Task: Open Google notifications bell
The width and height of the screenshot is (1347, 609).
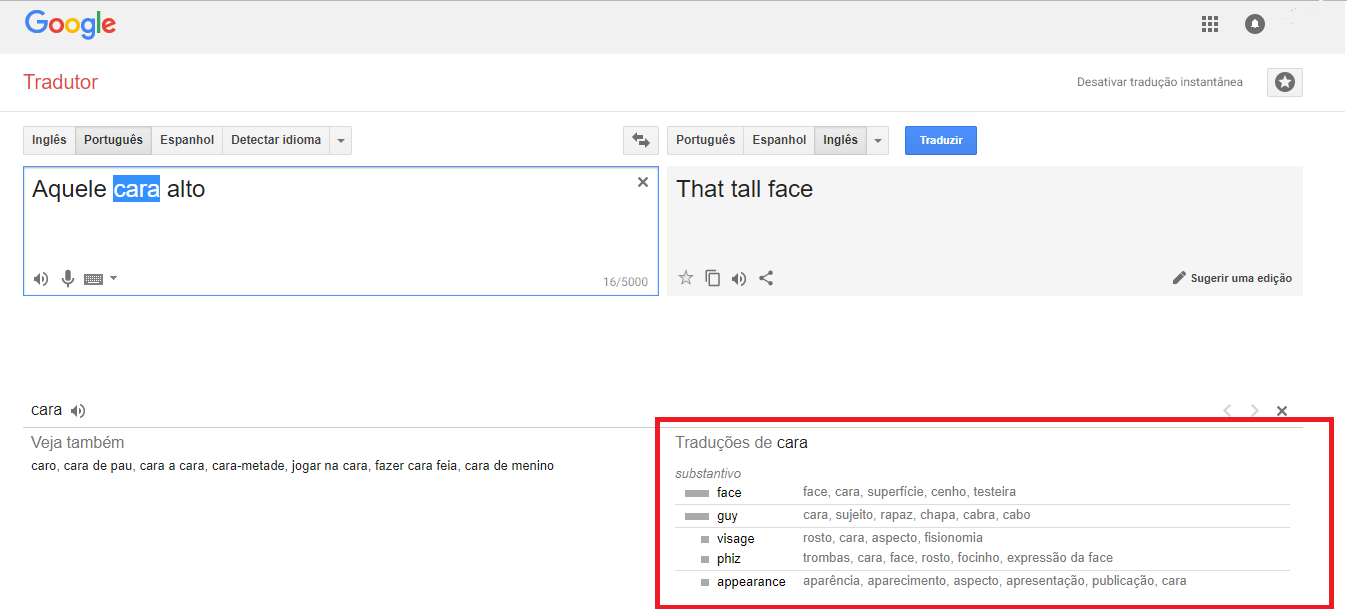Action: (1255, 24)
